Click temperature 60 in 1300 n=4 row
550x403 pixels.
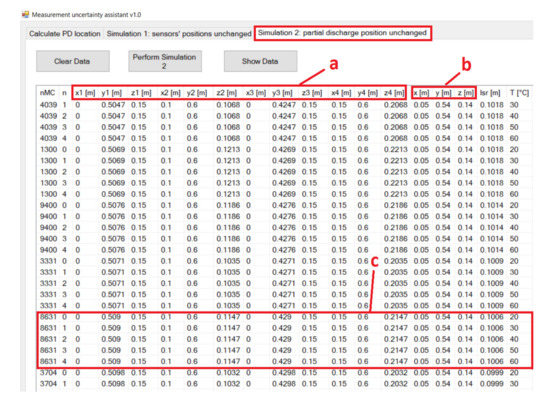coord(514,194)
